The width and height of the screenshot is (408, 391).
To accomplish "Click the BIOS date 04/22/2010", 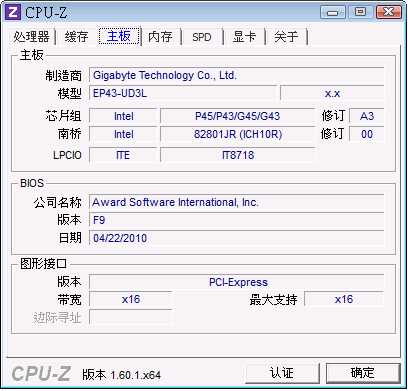I will tap(236, 238).
